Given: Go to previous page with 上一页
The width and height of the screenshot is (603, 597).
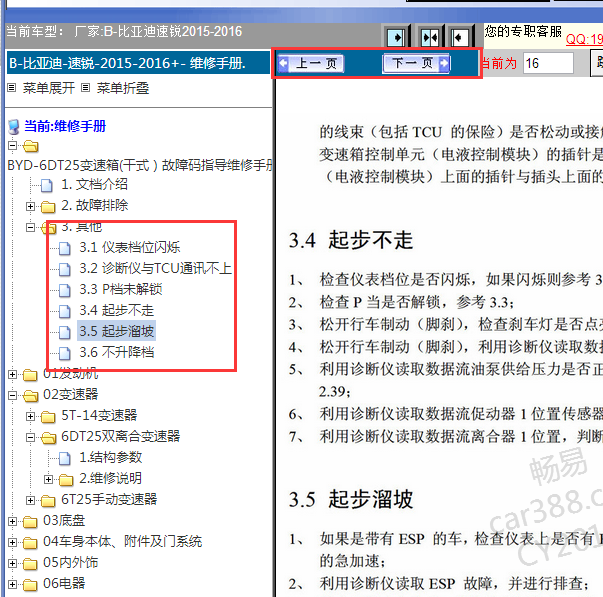Looking at the screenshot, I should (x=311, y=63).
